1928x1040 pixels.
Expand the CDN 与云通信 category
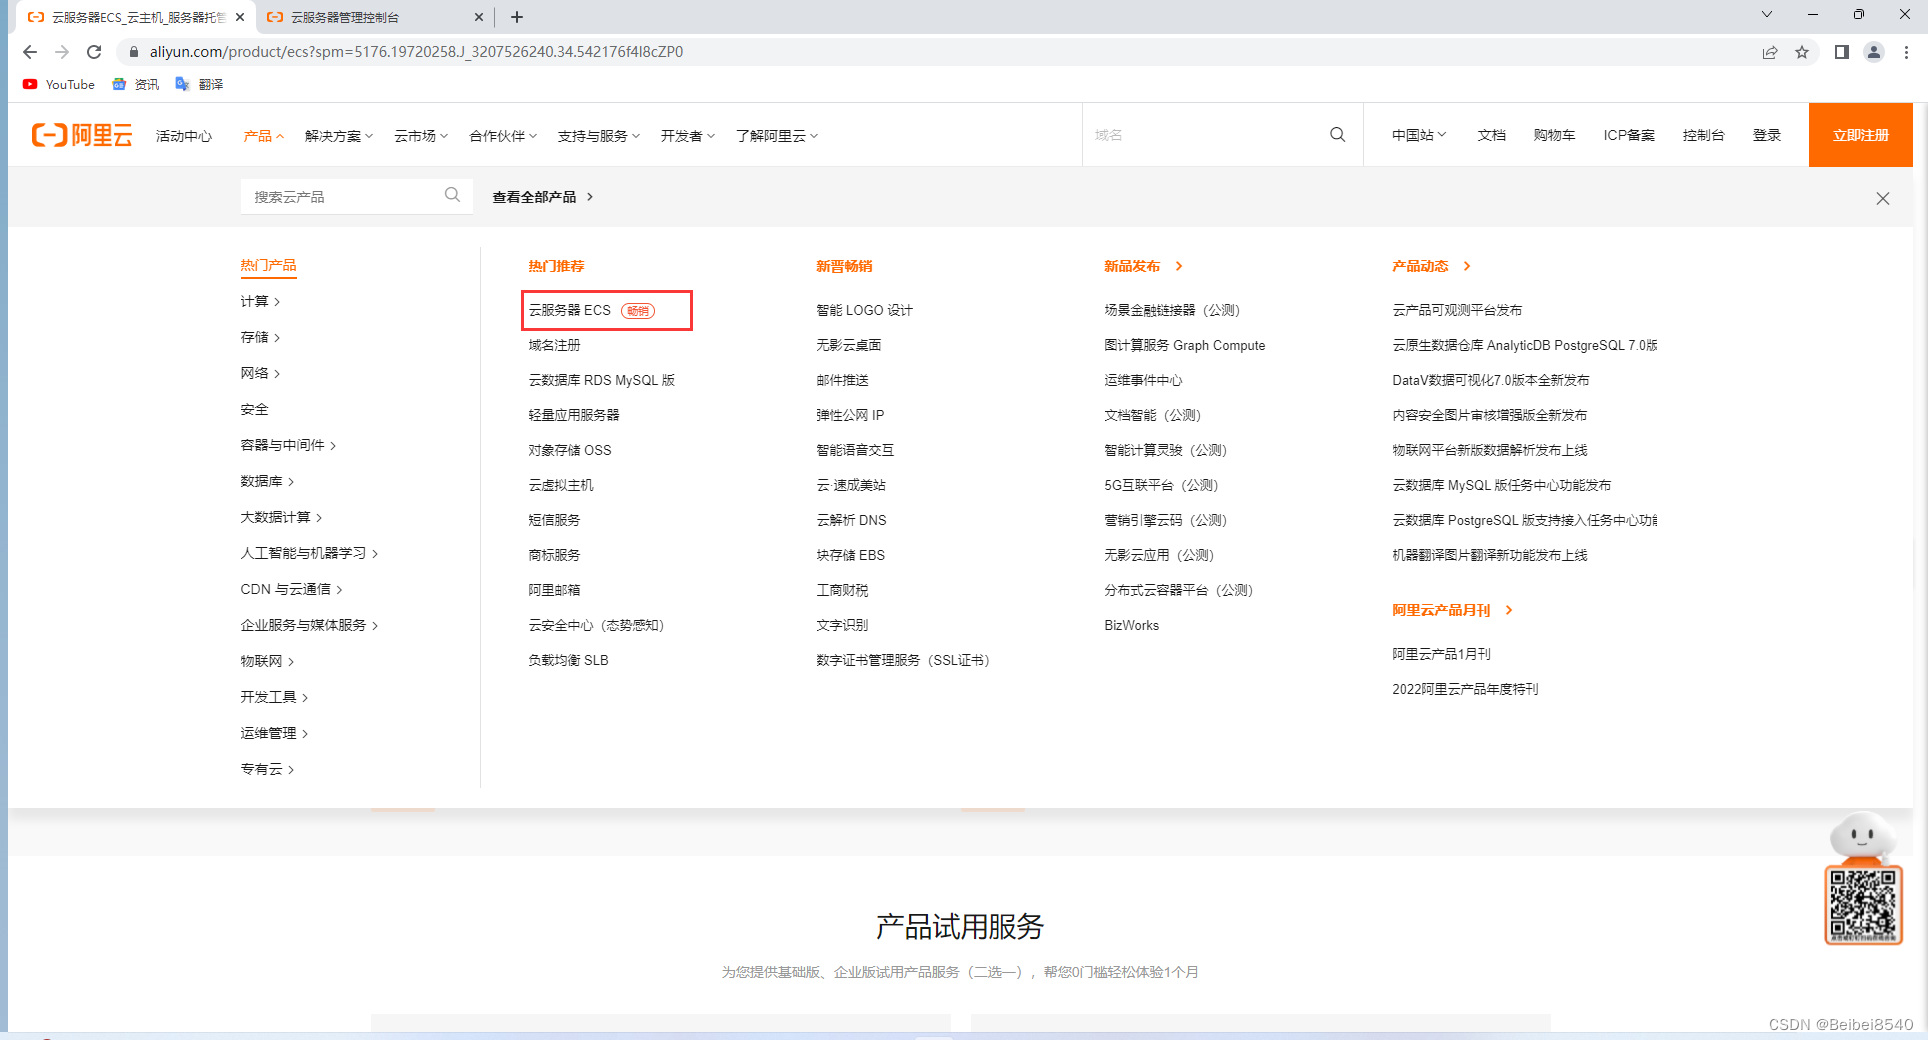pyautogui.click(x=291, y=589)
